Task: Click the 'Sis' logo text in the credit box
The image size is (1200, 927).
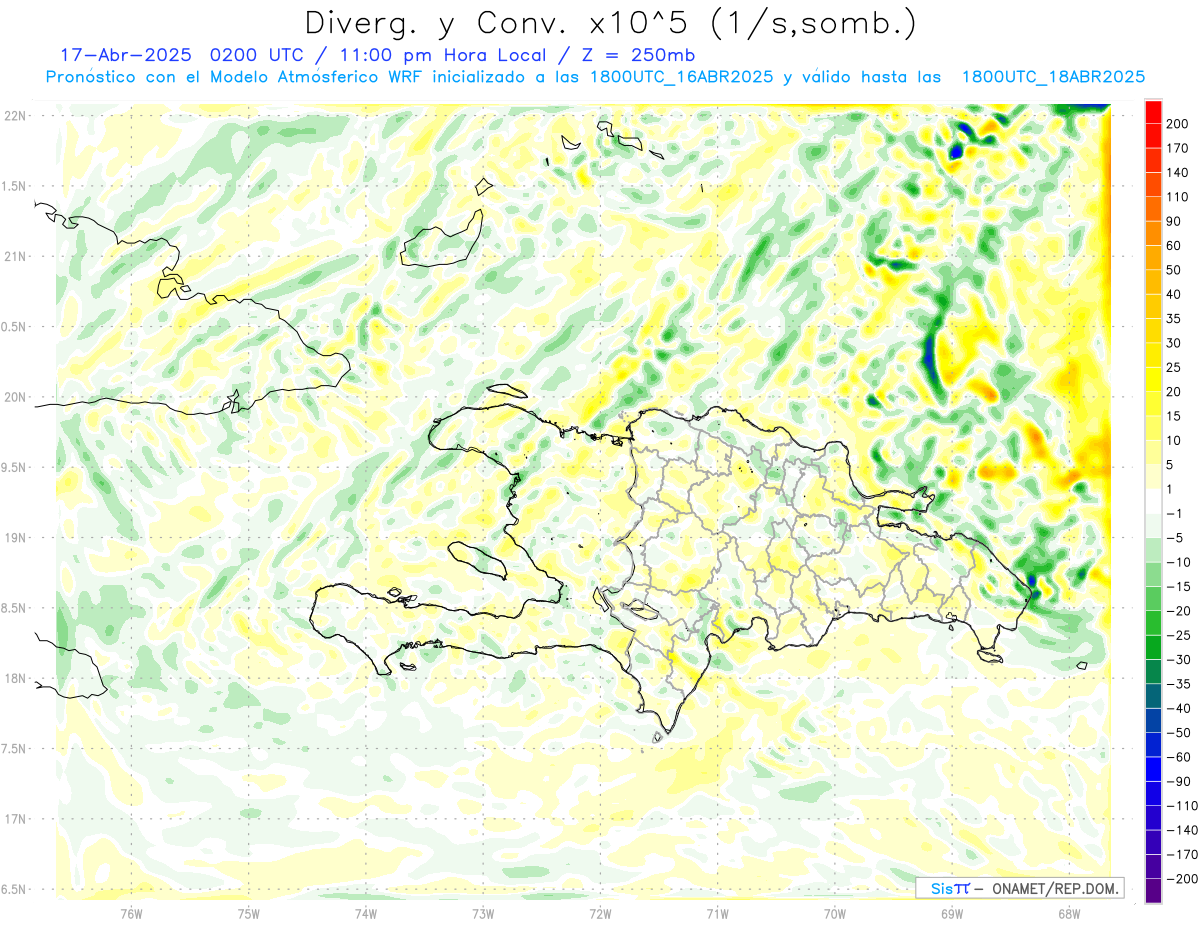Action: [x=941, y=888]
